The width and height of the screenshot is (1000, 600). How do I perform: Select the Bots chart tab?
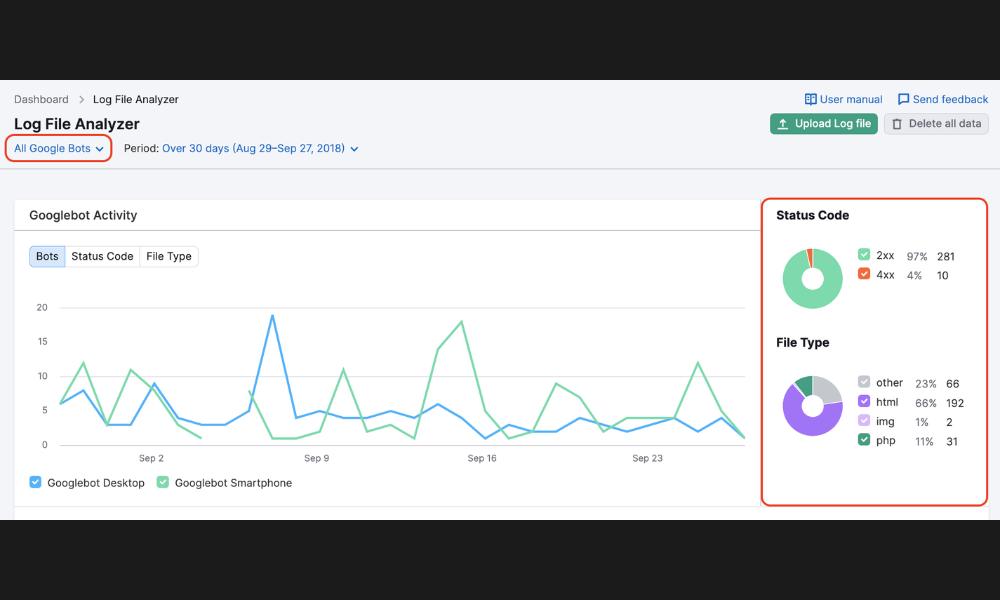click(x=47, y=256)
